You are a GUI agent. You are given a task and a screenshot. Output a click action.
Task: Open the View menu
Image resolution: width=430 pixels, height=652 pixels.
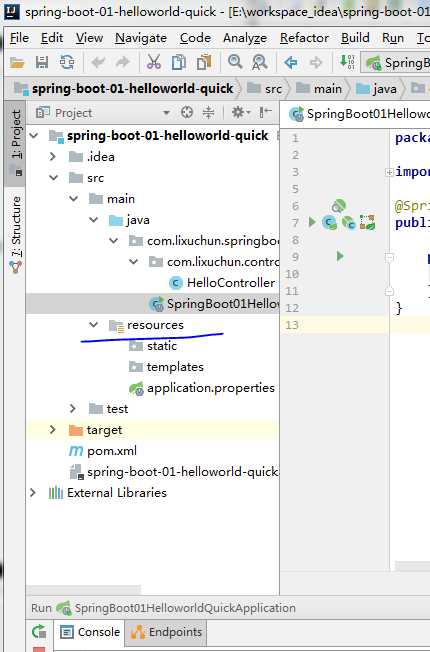tap(89, 38)
